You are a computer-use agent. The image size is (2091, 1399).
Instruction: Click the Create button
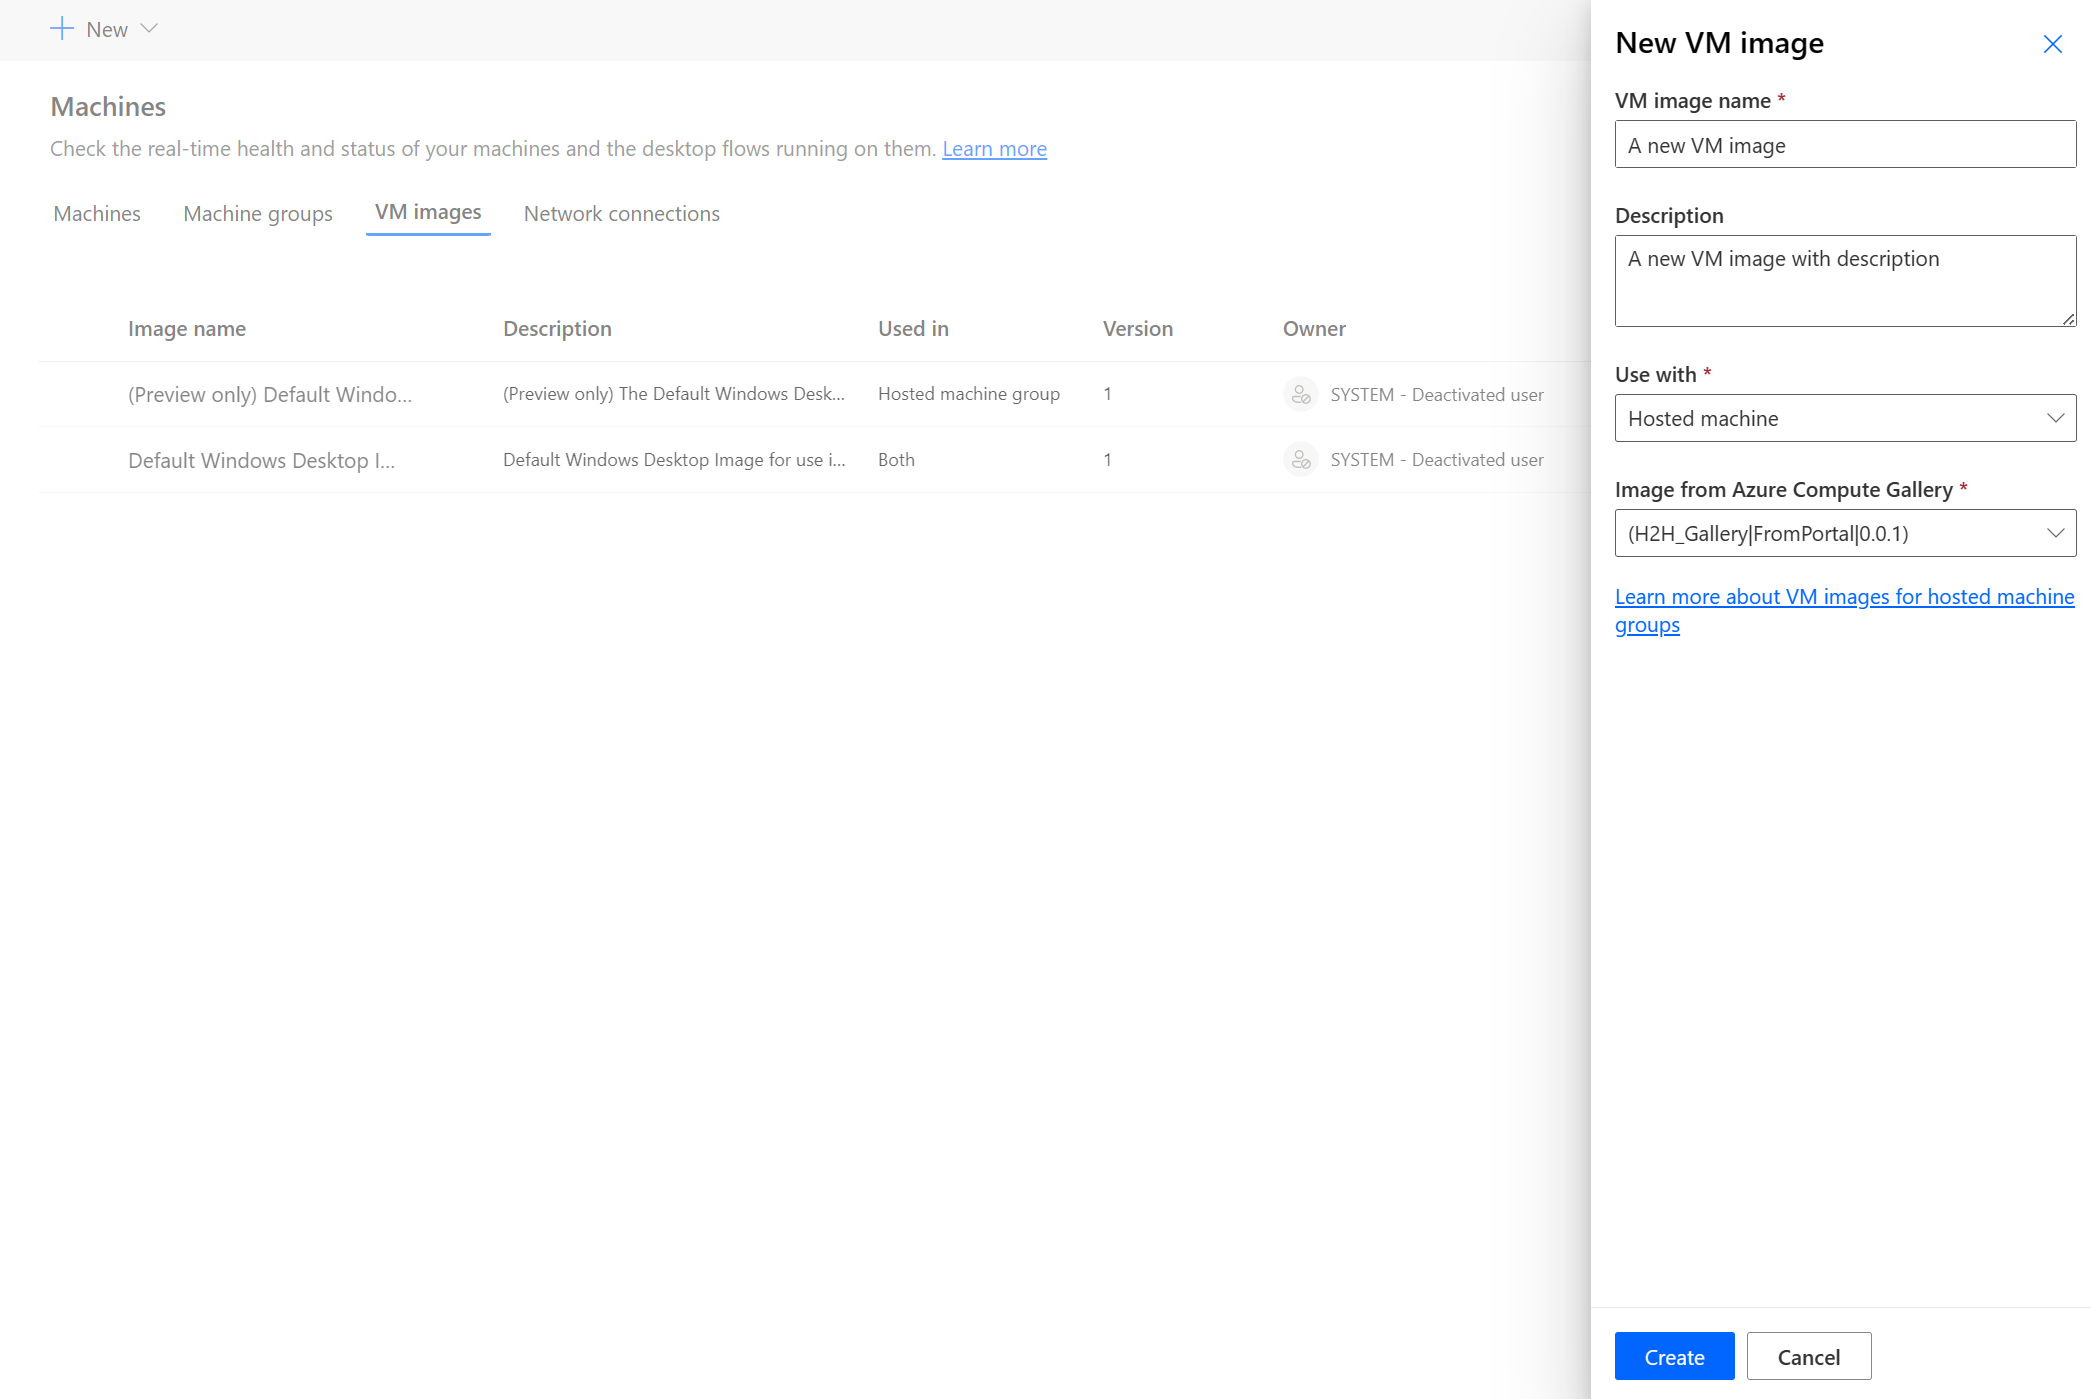point(1674,1357)
